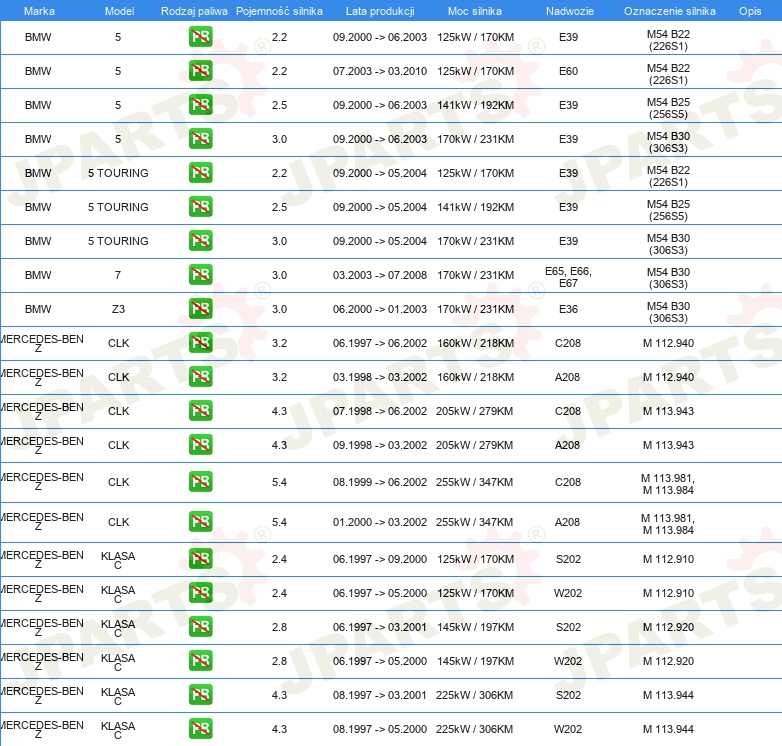Click the fuel icon in the CLK 3.2 C208 row

(x=200, y=343)
